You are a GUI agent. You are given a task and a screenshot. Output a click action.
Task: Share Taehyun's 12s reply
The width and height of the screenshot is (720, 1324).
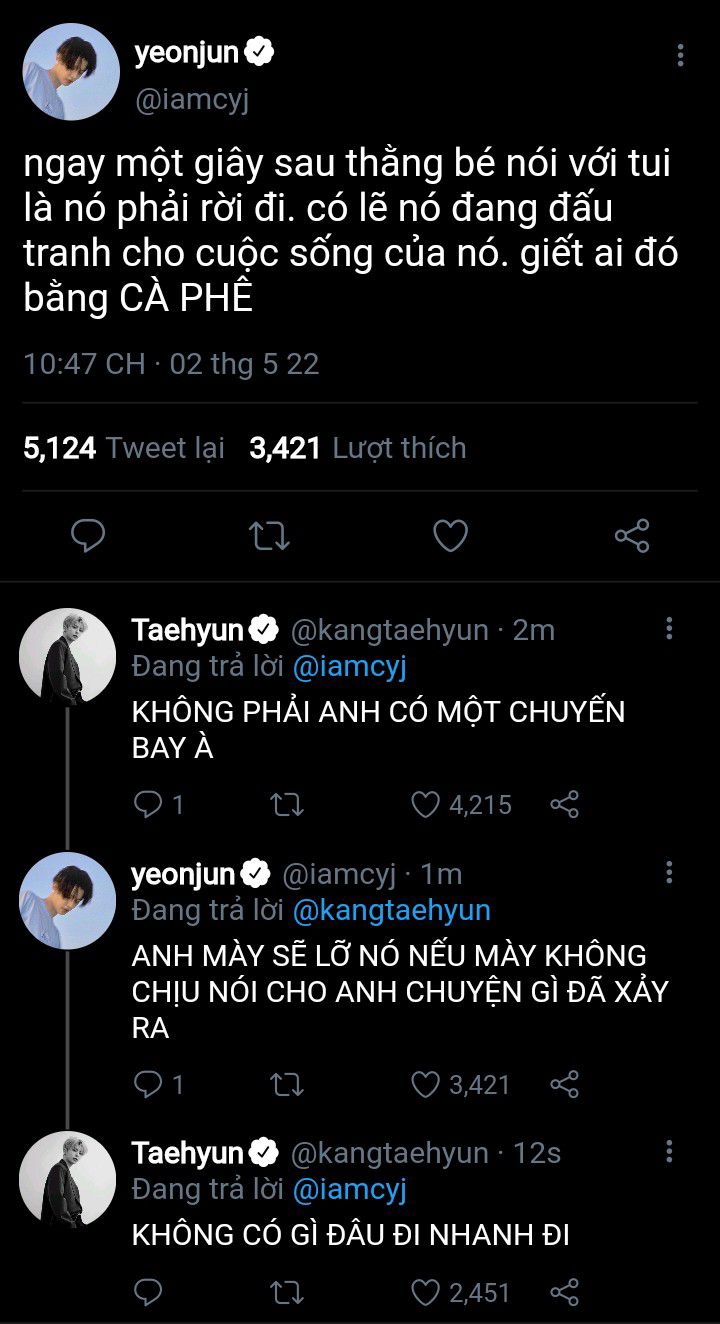coord(565,1291)
